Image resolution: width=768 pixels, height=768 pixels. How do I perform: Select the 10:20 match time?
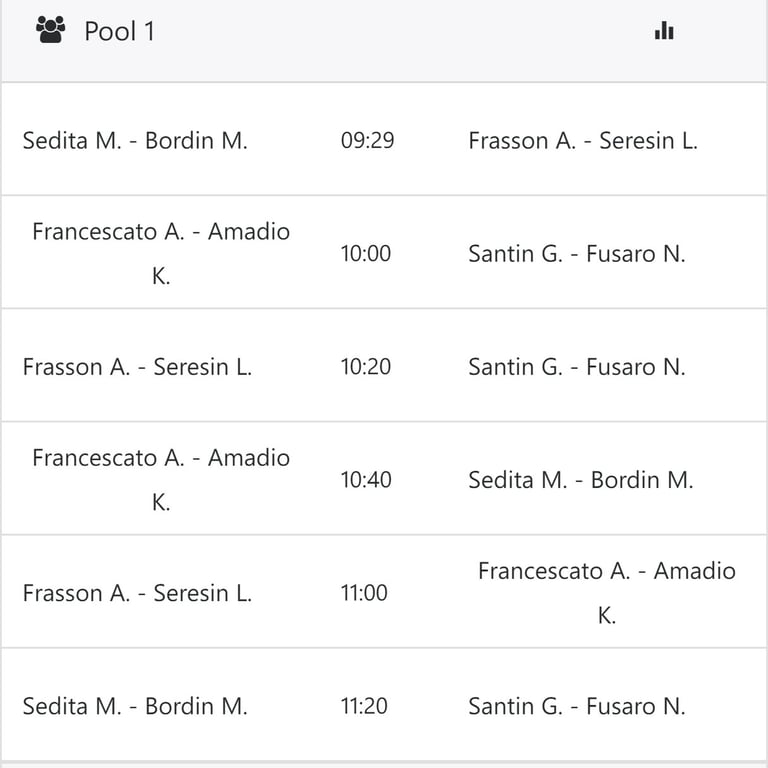coord(366,367)
